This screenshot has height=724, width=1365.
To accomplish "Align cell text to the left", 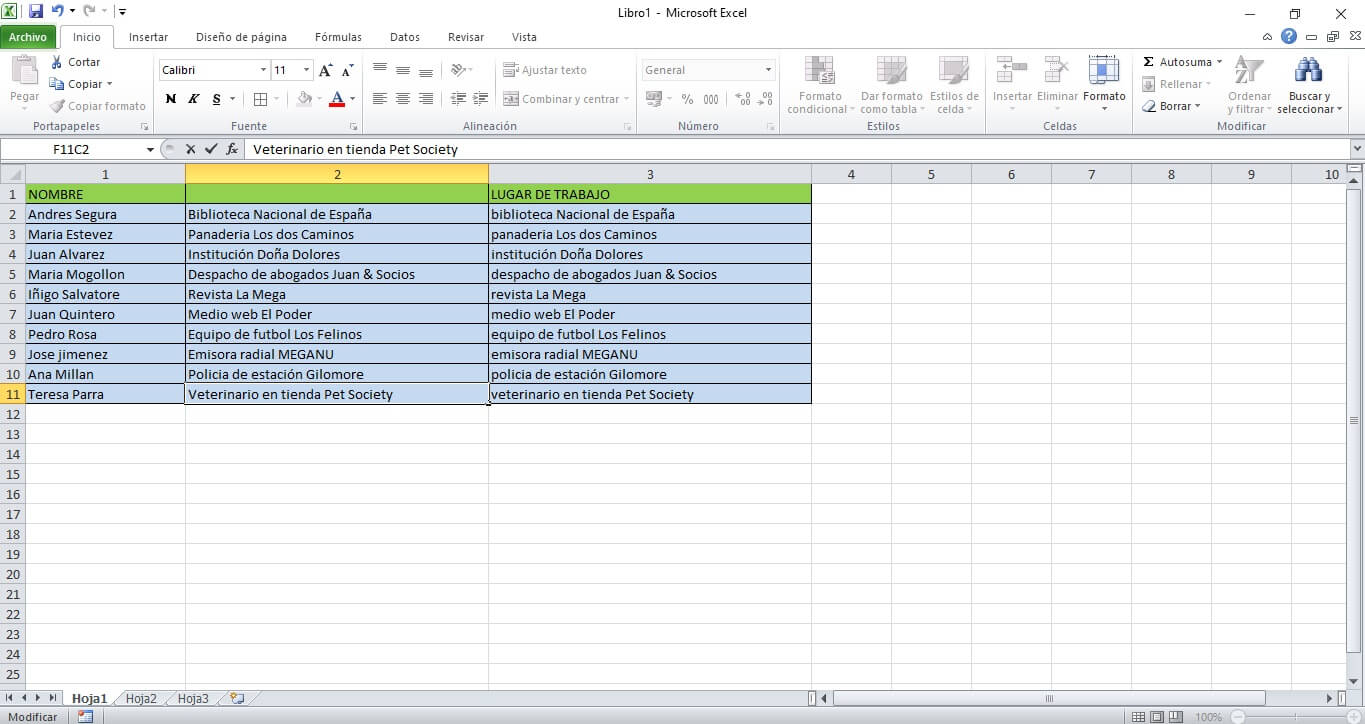I will click(x=380, y=99).
